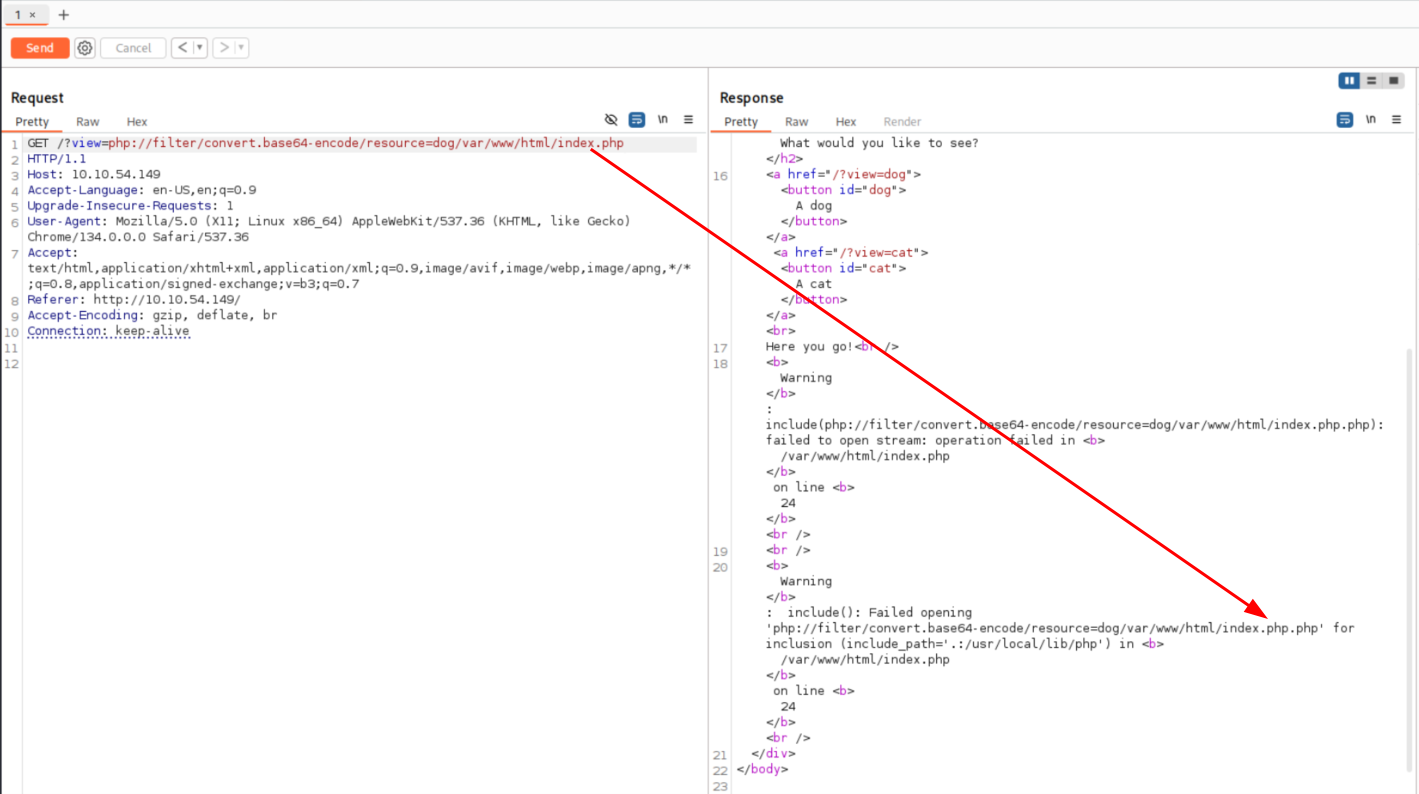Click 'Here you go!' response line

click(832, 347)
